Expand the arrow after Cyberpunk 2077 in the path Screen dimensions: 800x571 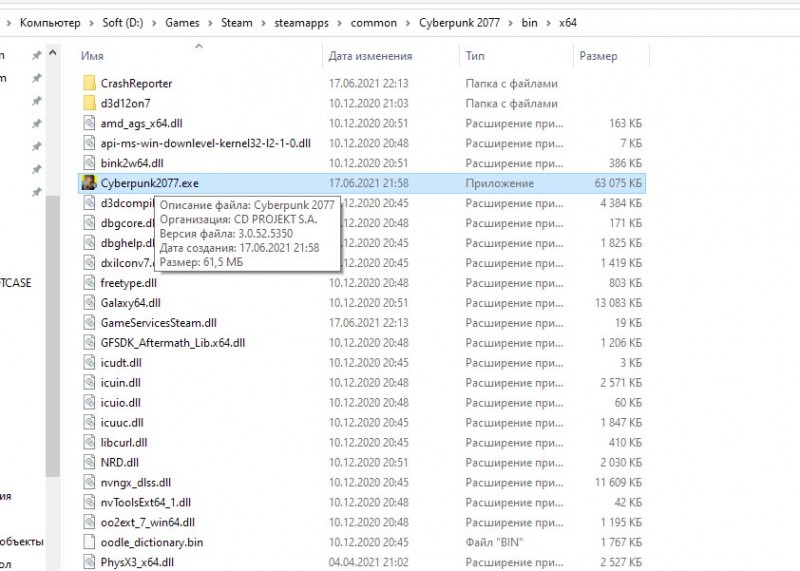(x=511, y=23)
